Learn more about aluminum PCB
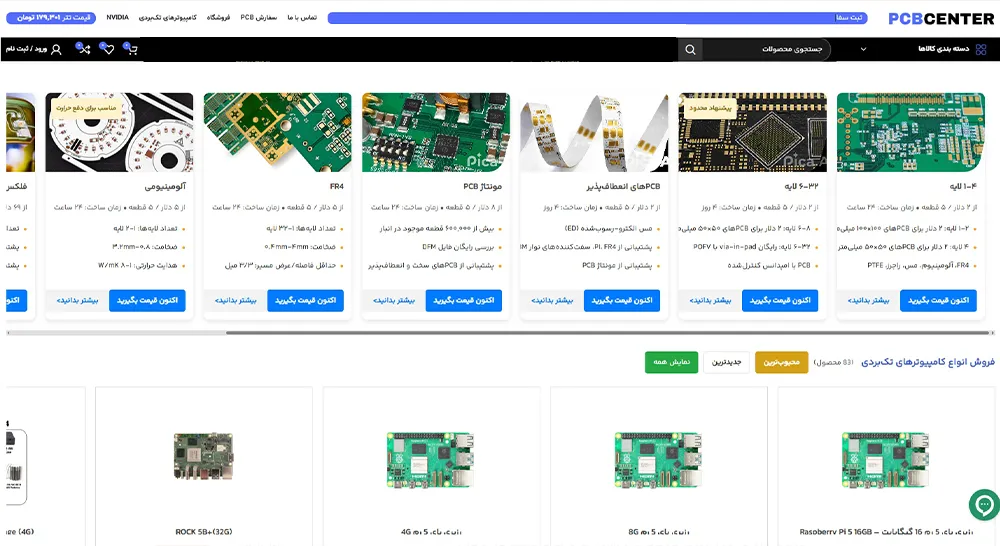 tap(77, 300)
